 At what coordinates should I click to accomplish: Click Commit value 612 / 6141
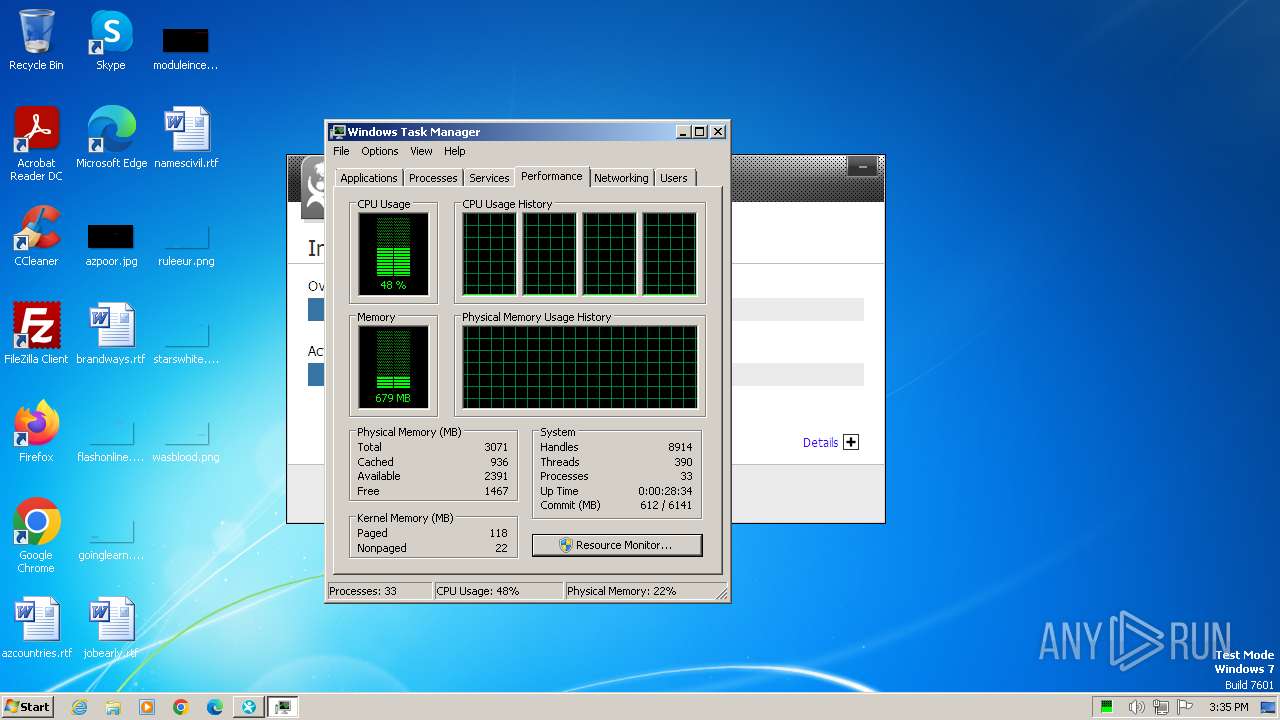(x=666, y=505)
